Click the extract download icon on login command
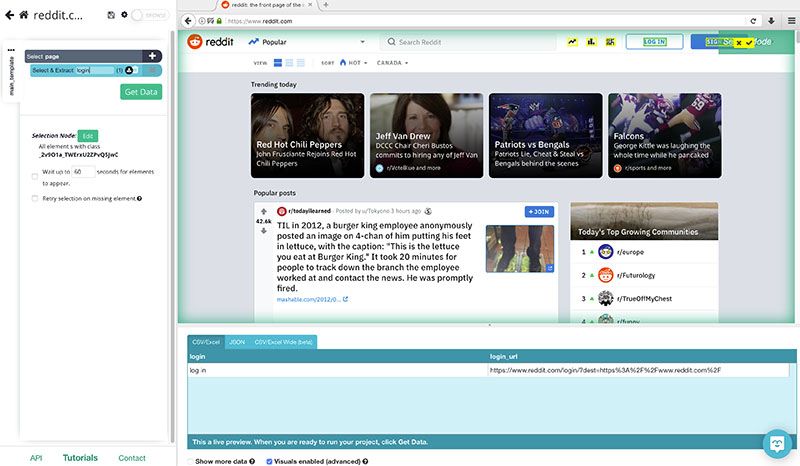Screen dimensions: 800x466 coord(129,70)
